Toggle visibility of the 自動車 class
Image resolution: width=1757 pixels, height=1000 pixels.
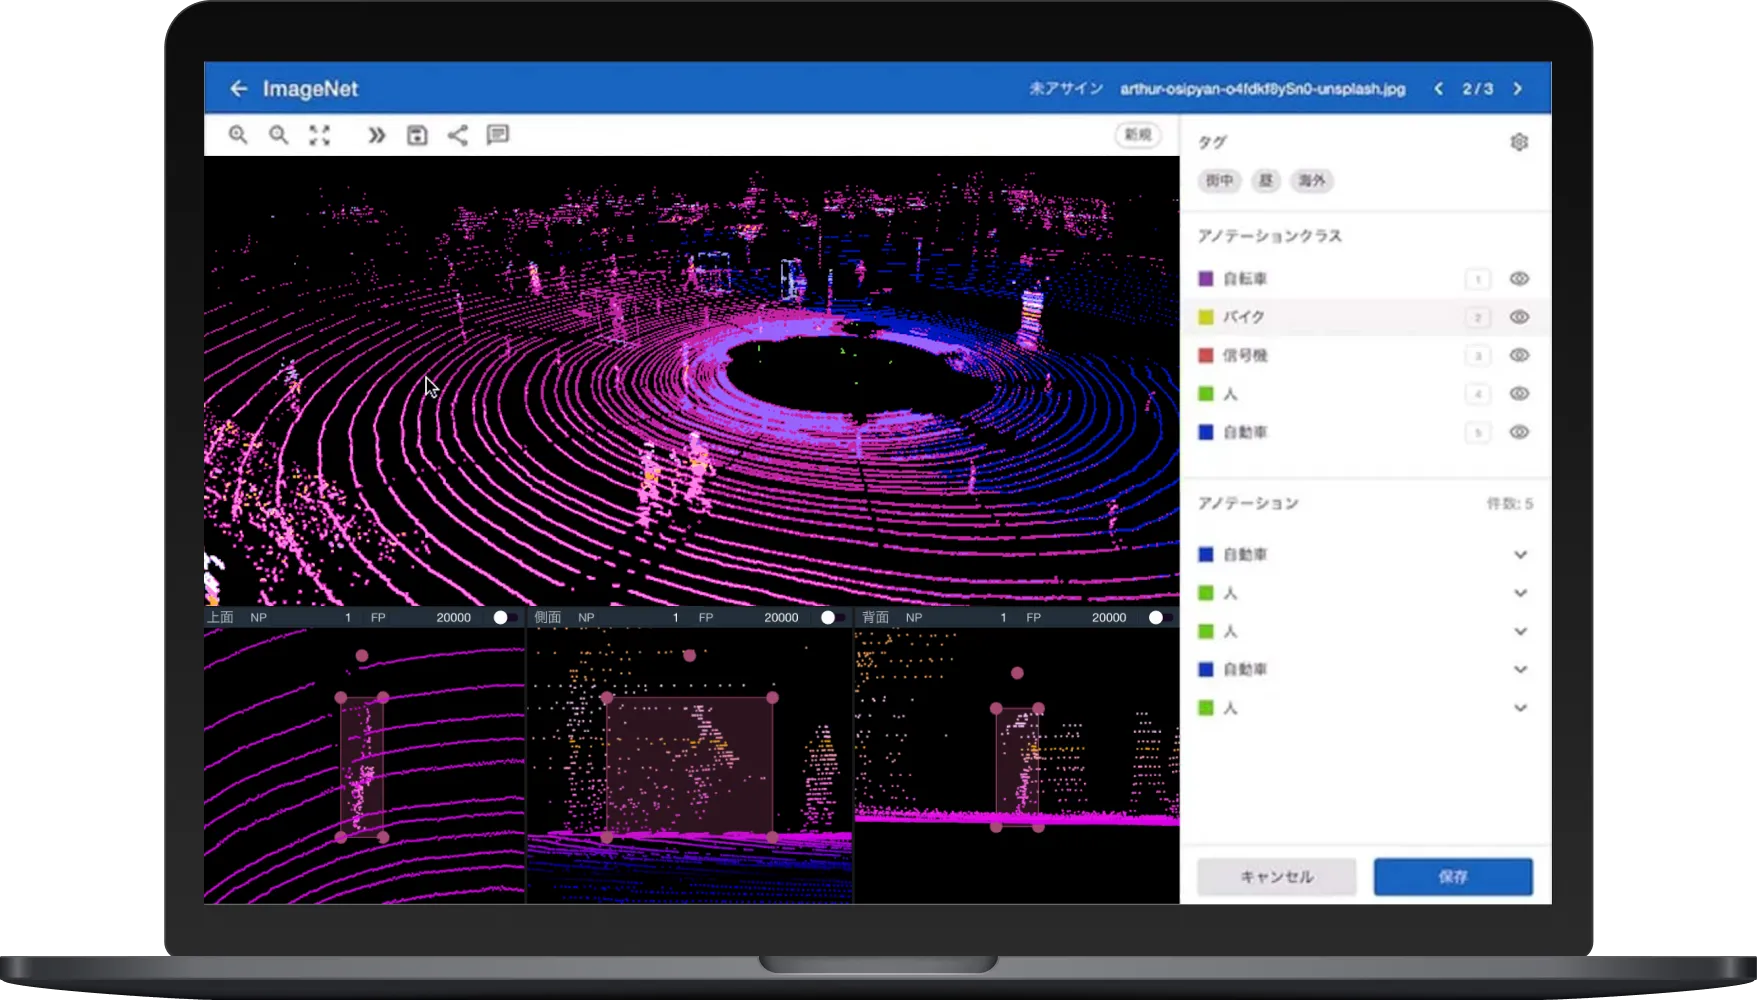[1519, 432]
